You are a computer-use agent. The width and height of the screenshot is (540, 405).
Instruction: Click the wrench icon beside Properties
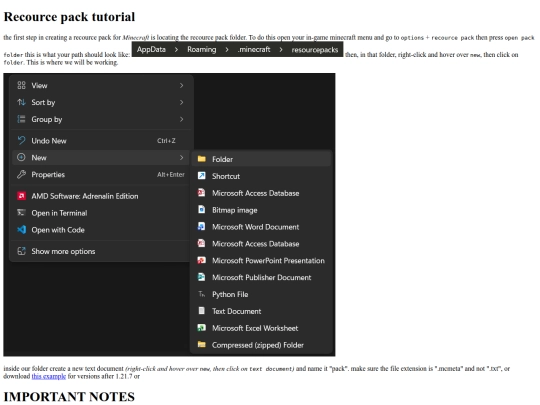(21, 174)
